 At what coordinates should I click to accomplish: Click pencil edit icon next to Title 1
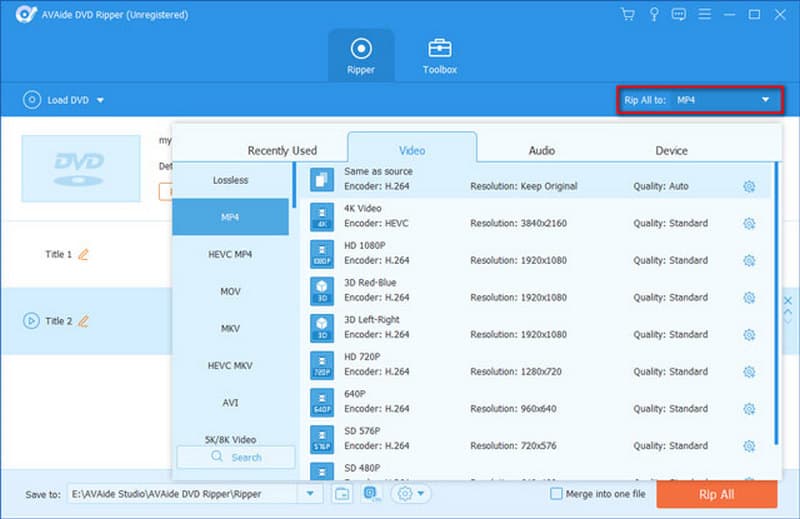pyautogui.click(x=84, y=255)
